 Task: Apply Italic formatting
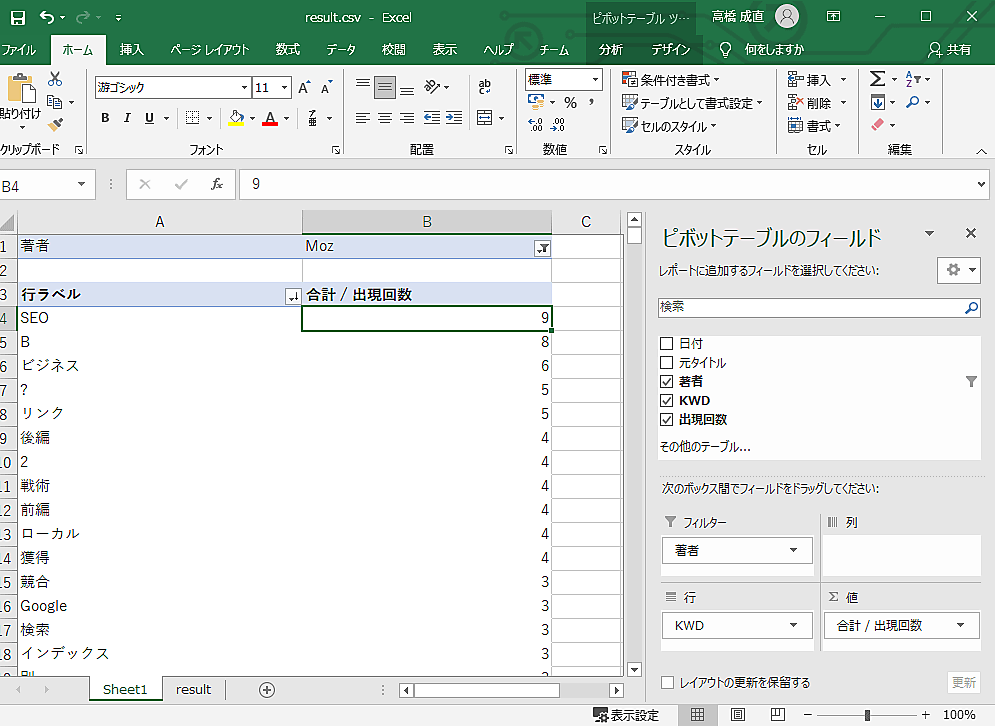click(127, 118)
